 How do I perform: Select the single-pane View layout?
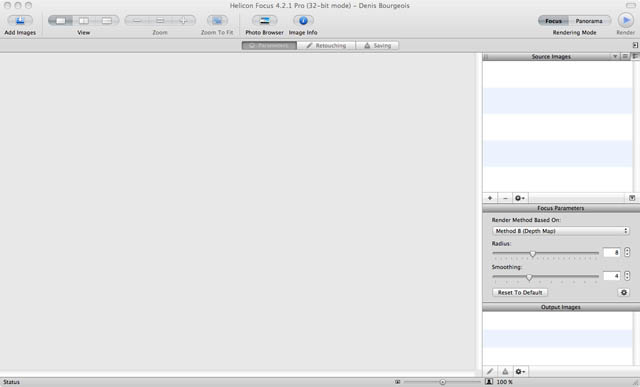(60, 20)
